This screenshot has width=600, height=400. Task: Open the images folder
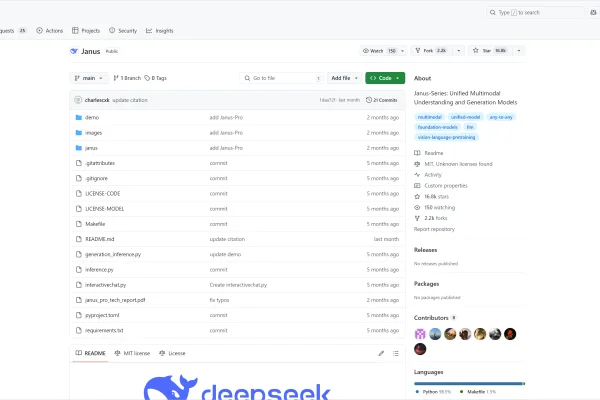(x=93, y=133)
